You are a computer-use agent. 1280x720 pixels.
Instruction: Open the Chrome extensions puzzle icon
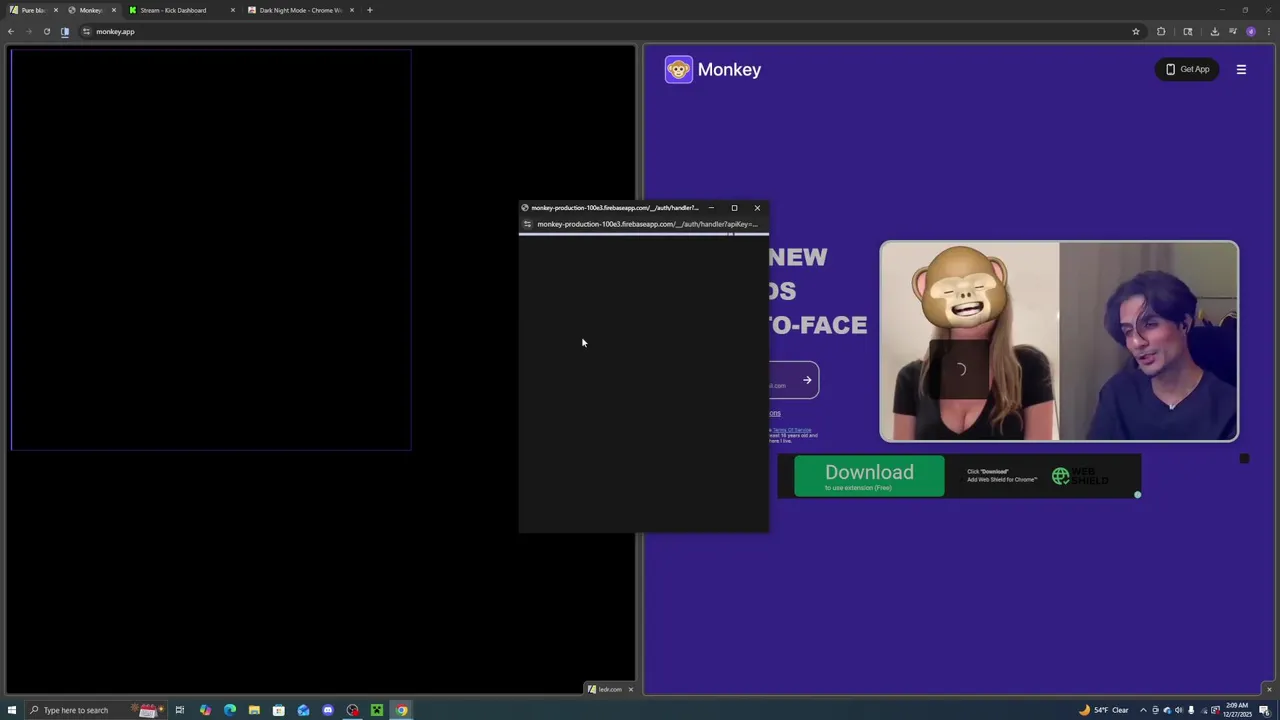(x=1161, y=31)
